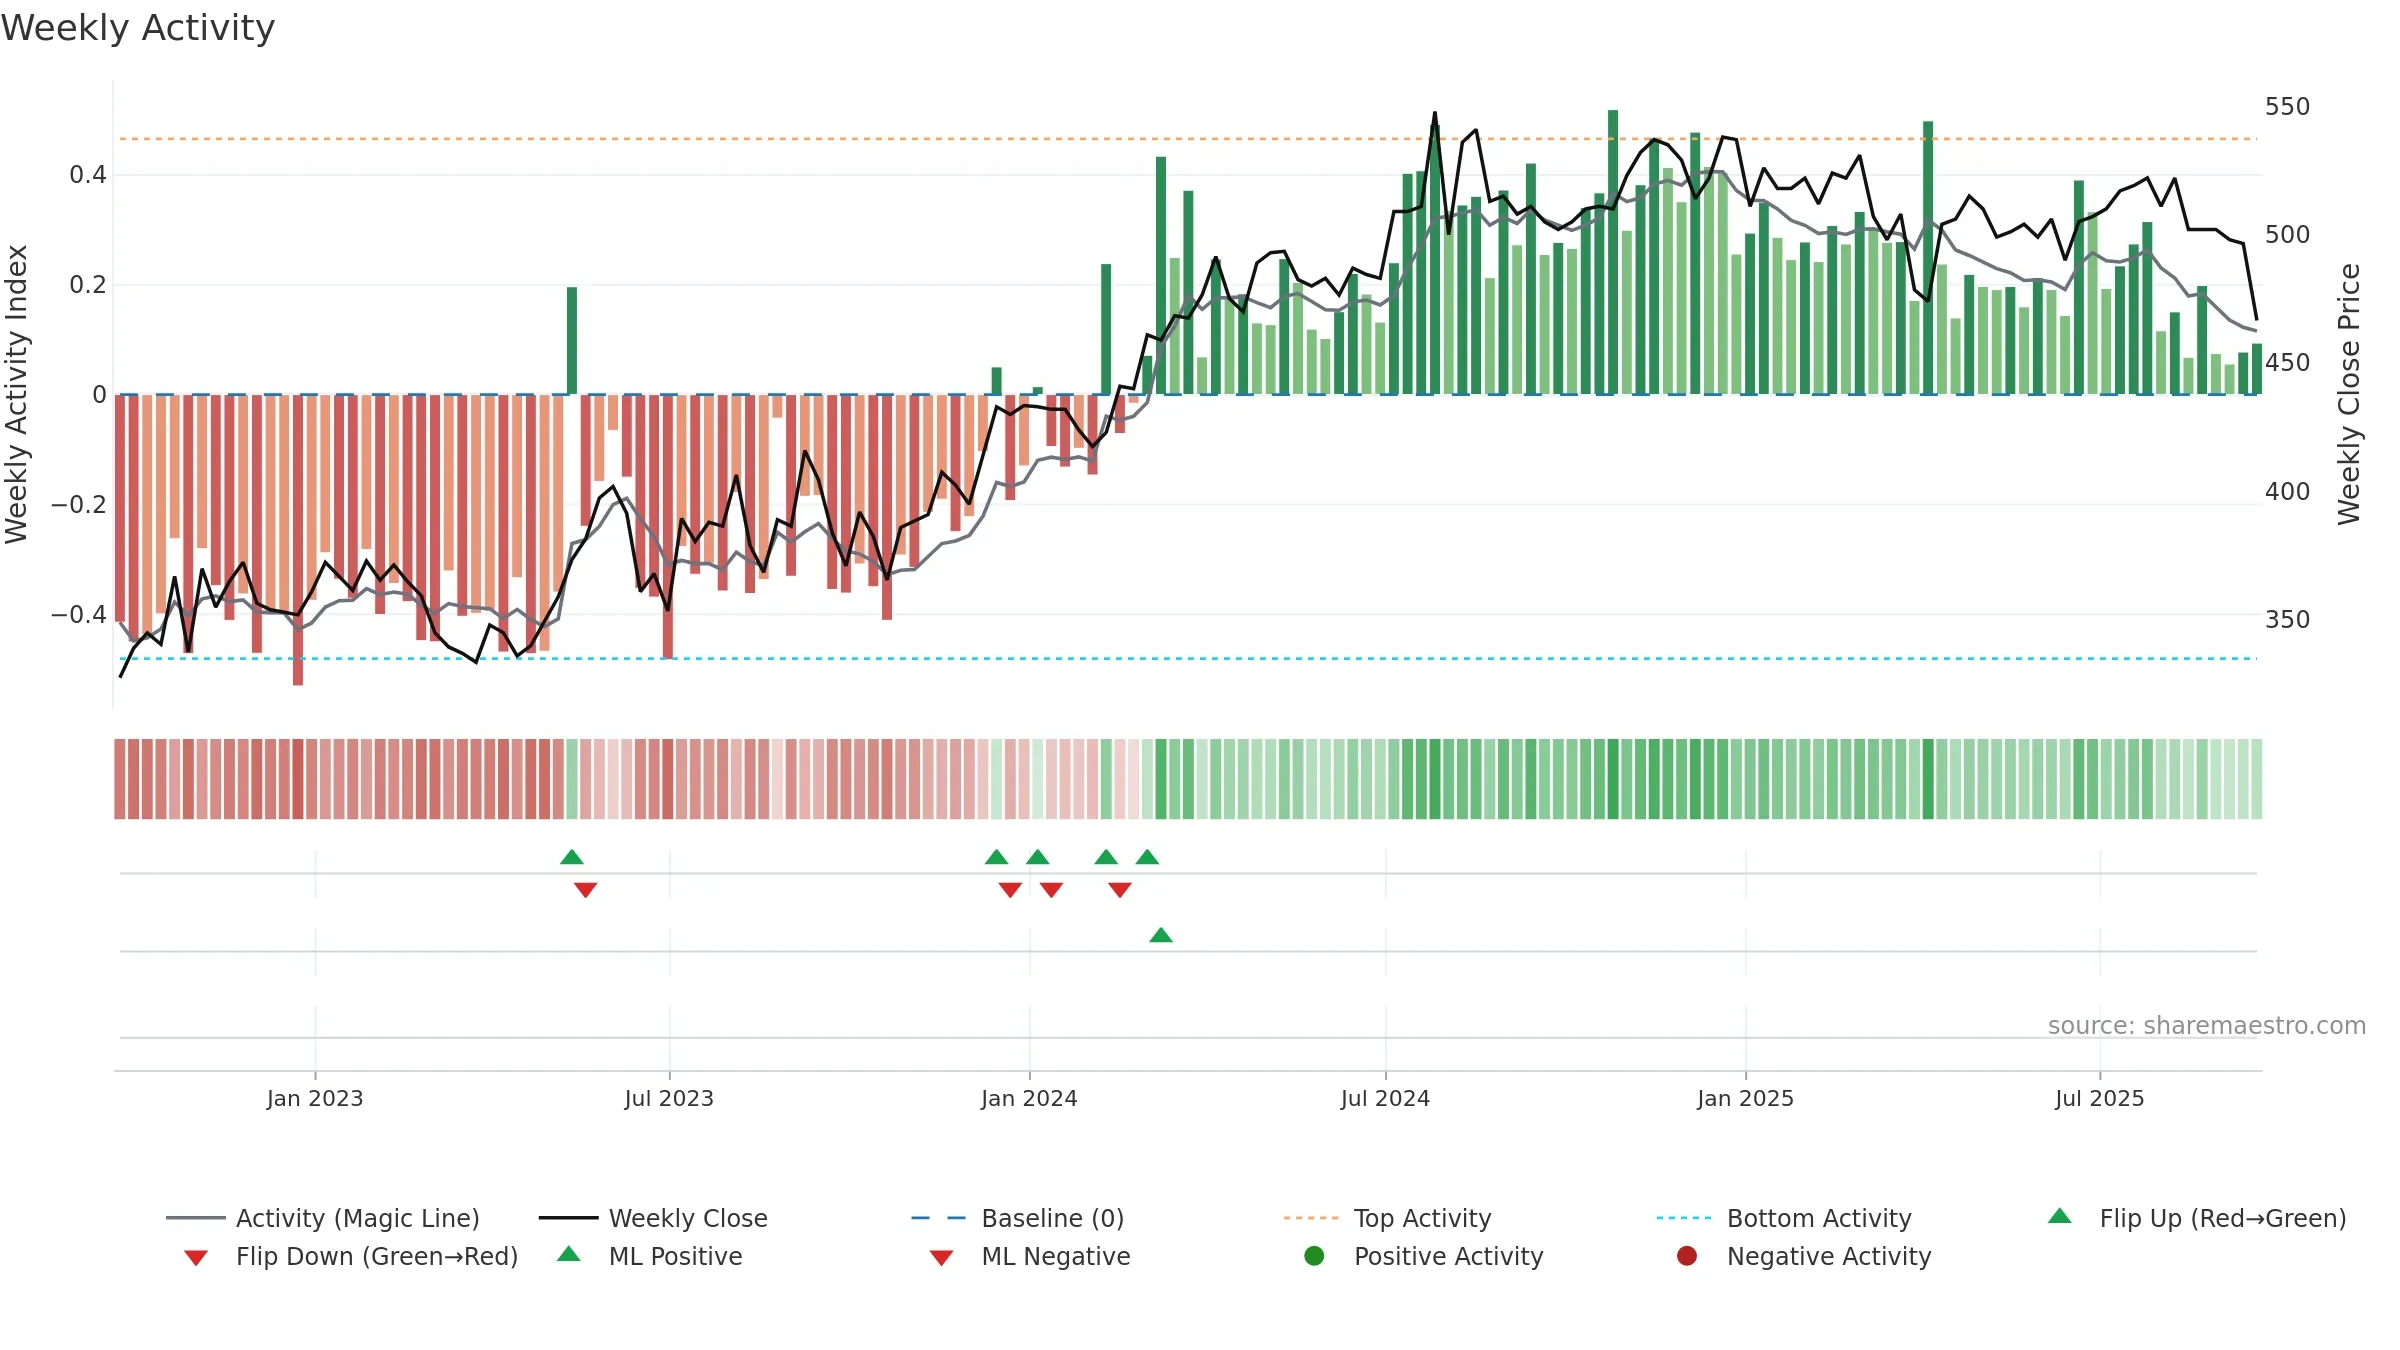
Task: Click the red ML Negative triangle in legend
Action: [x=941, y=1258]
